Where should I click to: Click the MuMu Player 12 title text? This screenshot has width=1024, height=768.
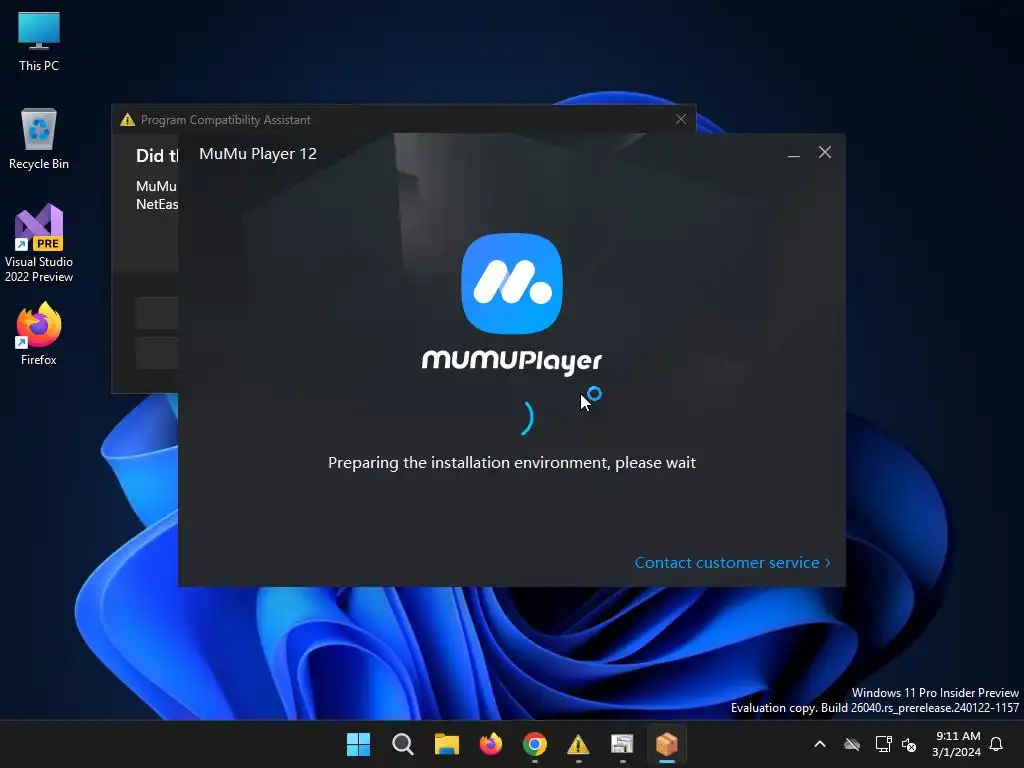click(258, 153)
